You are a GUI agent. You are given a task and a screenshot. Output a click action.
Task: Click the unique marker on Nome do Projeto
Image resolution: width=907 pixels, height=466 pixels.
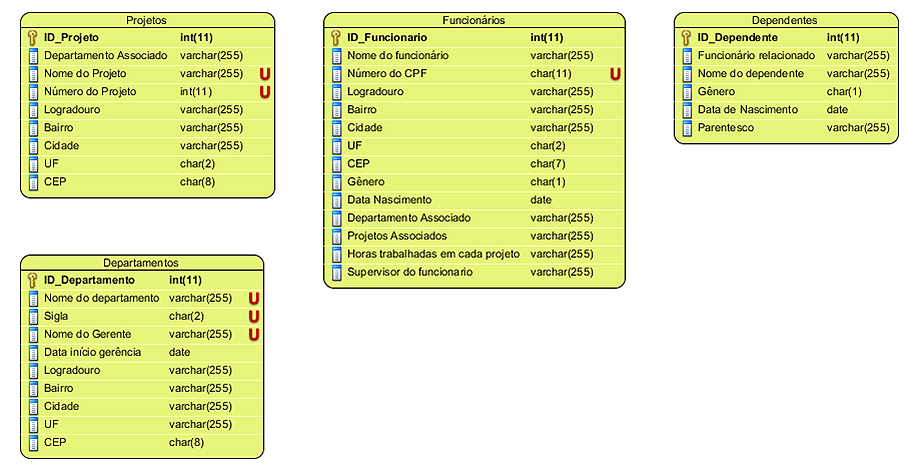click(265, 74)
